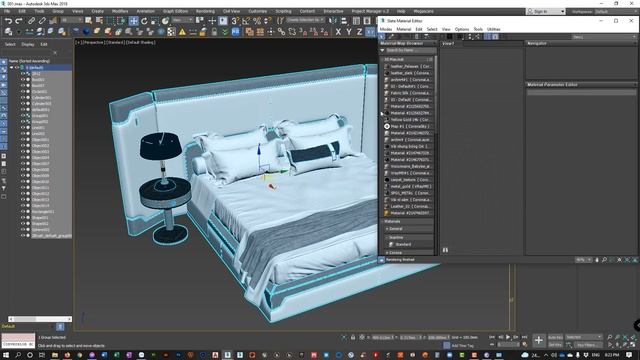Image resolution: width=640 pixels, height=360 pixels.
Task: Click the Key Filters button
Action: coord(587,345)
